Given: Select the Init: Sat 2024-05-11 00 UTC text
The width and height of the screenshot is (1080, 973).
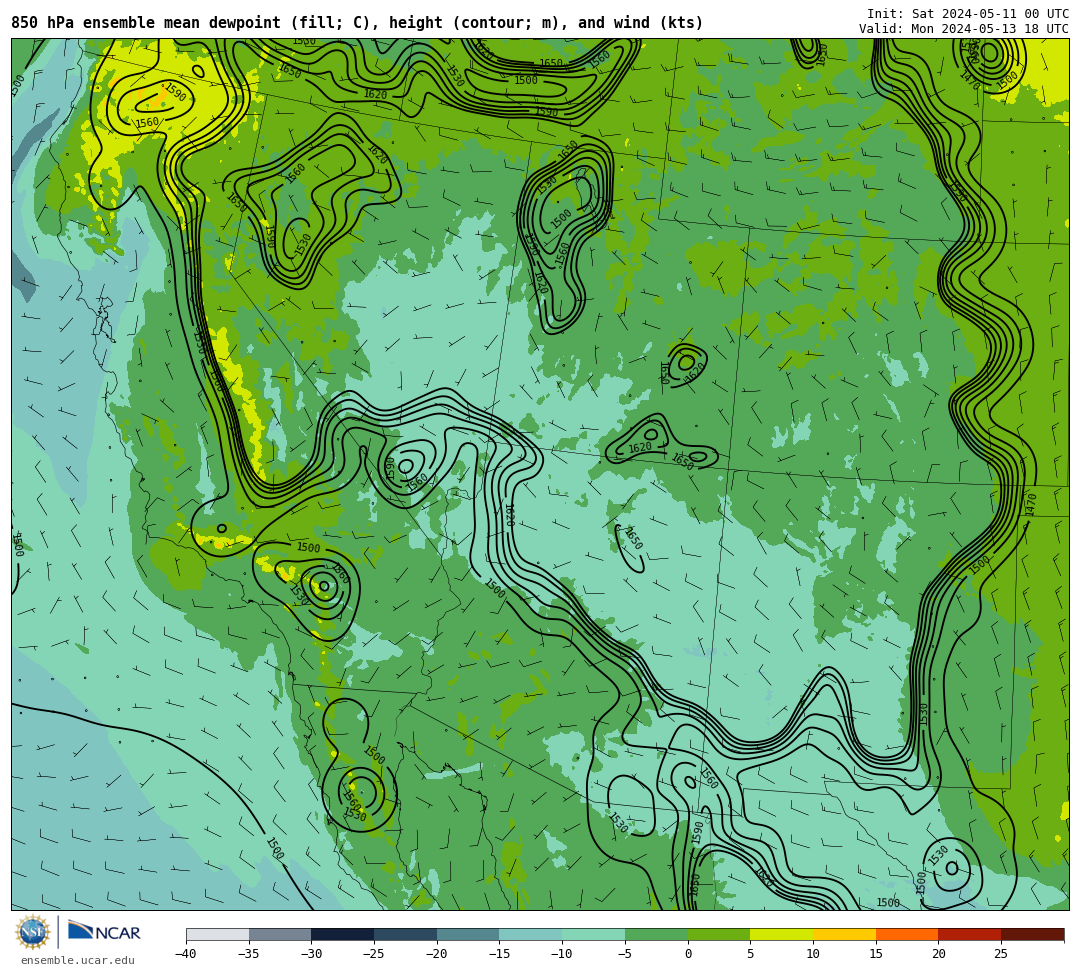Looking at the screenshot, I should [x=968, y=14].
